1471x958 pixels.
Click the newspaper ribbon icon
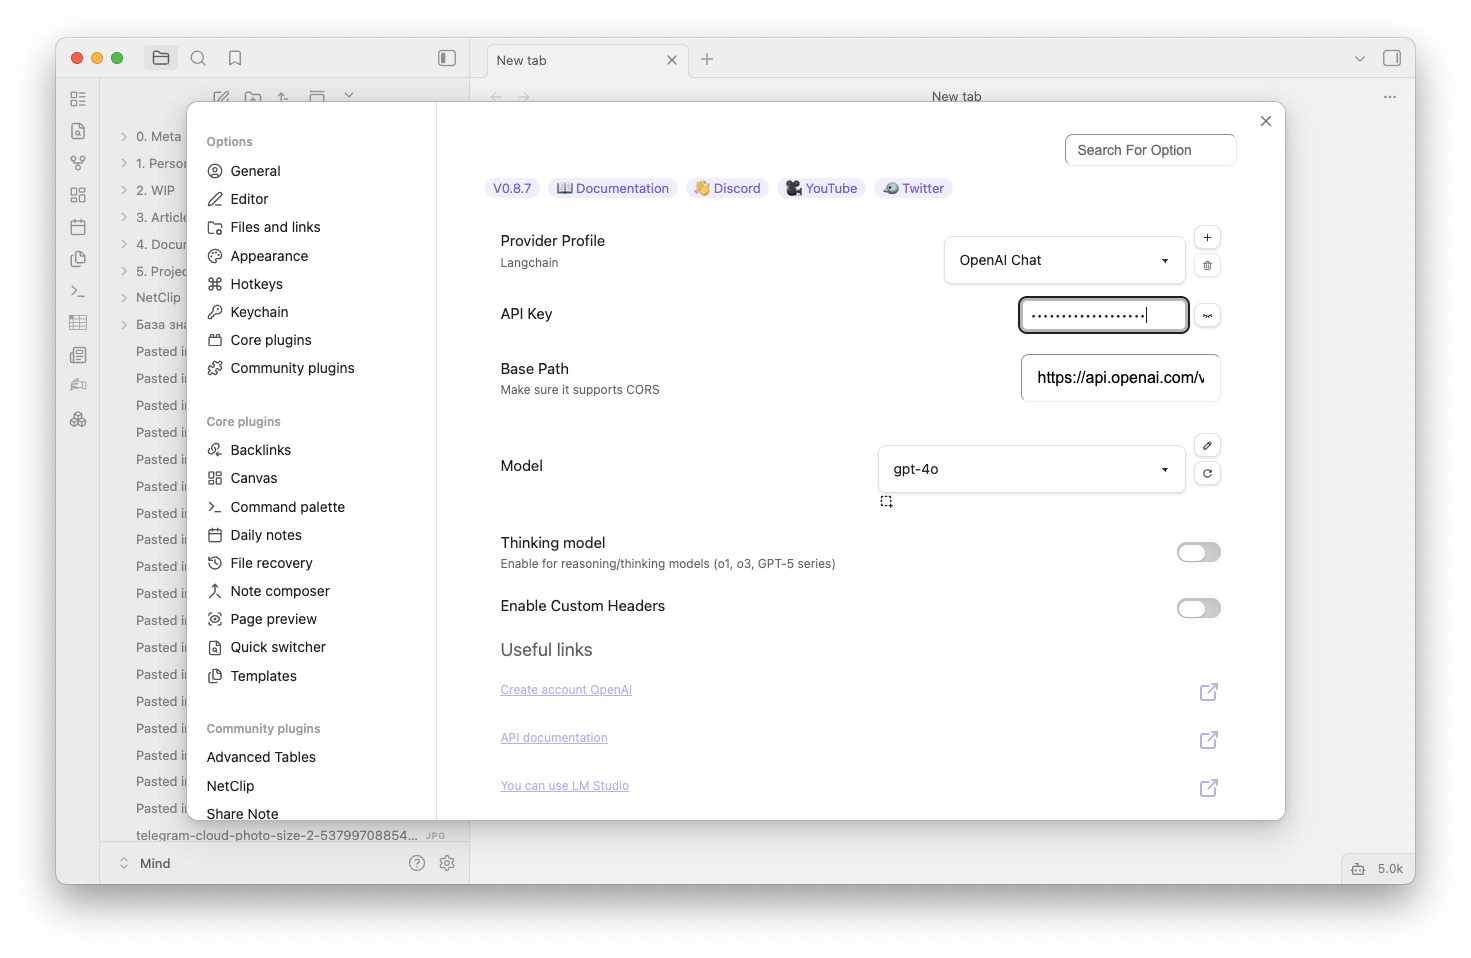(78, 355)
